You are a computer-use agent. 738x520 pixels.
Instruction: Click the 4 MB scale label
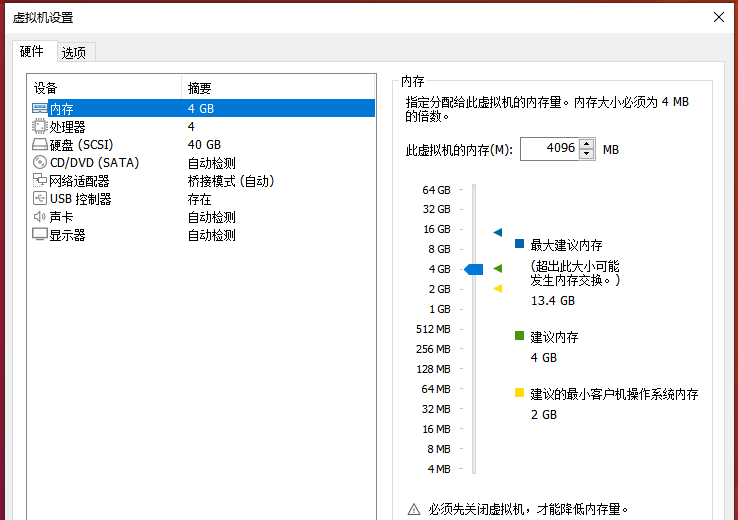439,469
